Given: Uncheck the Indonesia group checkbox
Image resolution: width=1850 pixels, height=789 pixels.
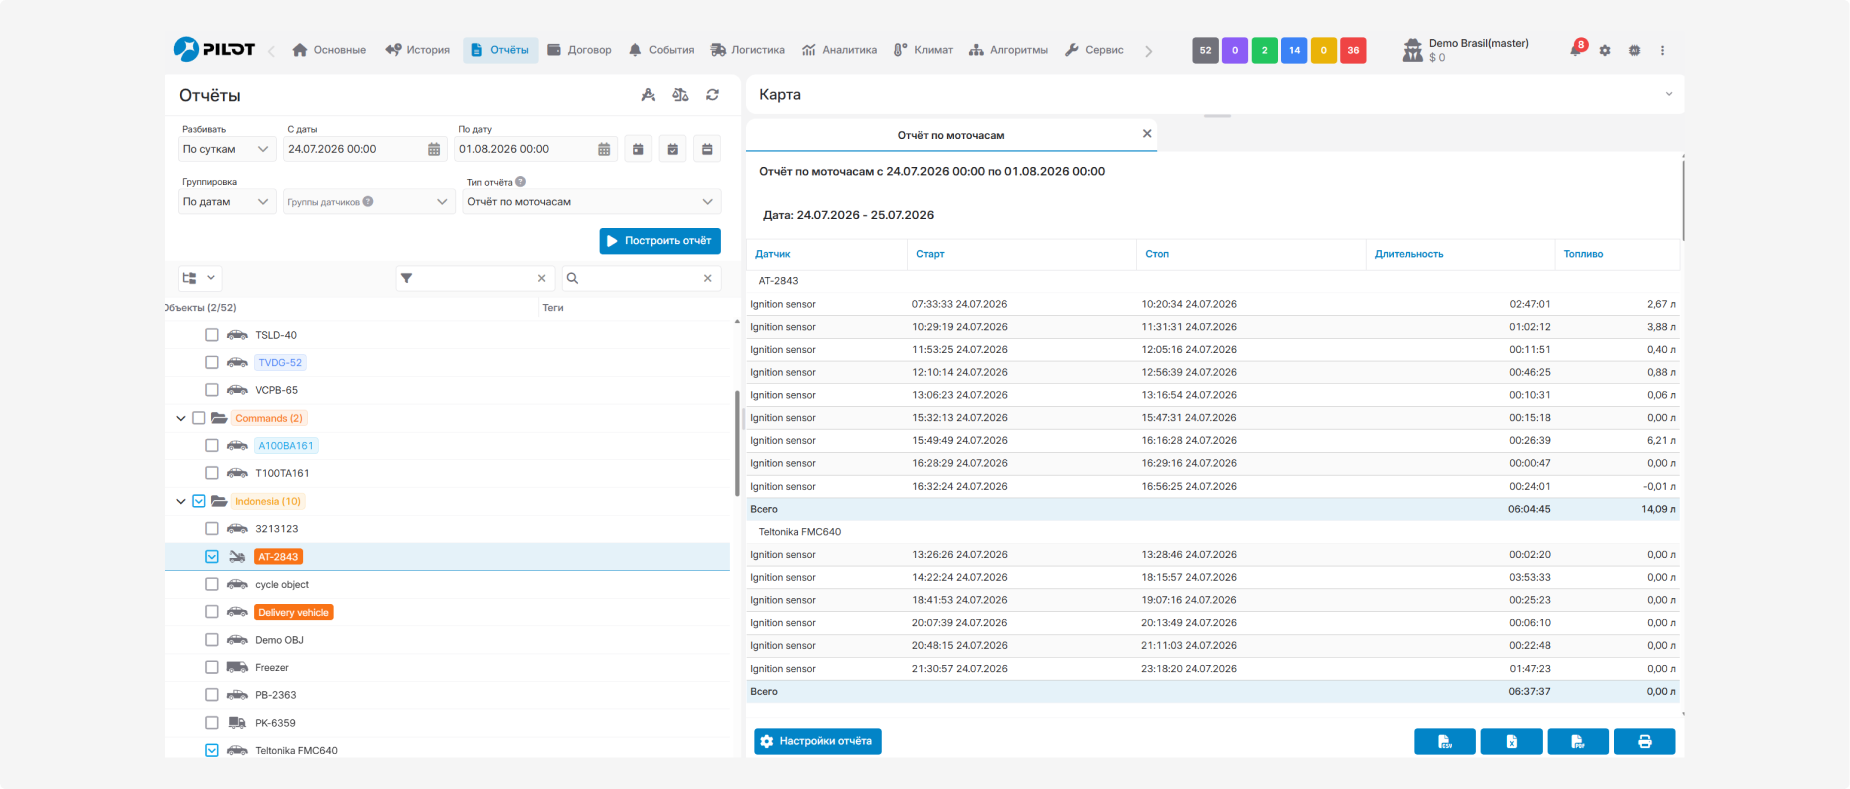Looking at the screenshot, I should pos(198,501).
